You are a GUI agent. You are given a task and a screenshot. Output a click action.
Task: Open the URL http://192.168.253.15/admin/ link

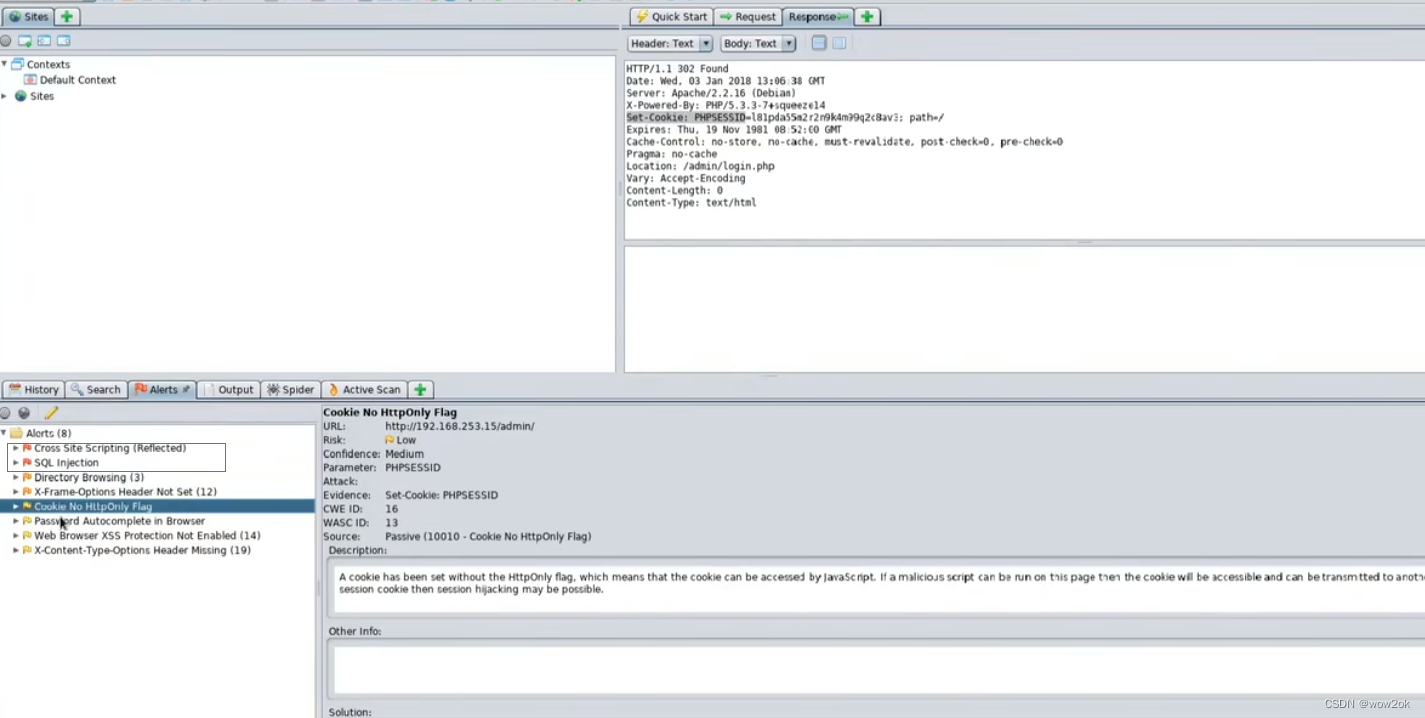point(459,425)
